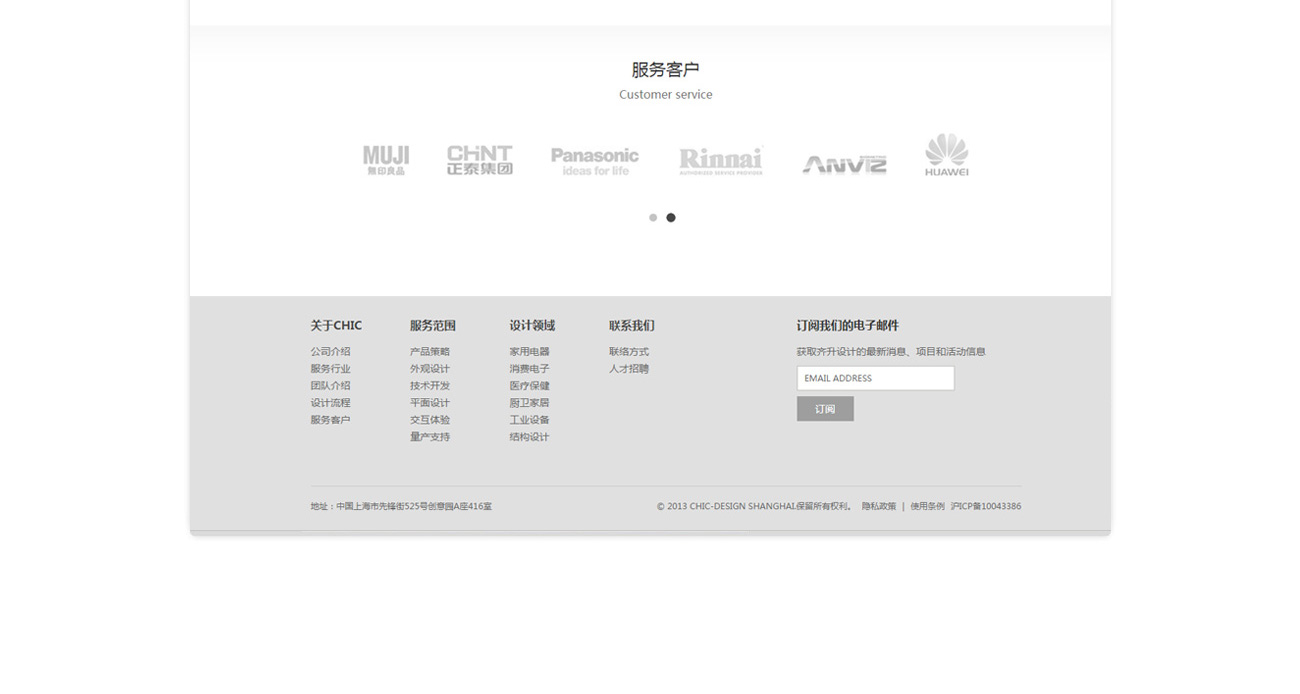Click the 'Customer service' subtitle text

click(x=666, y=95)
